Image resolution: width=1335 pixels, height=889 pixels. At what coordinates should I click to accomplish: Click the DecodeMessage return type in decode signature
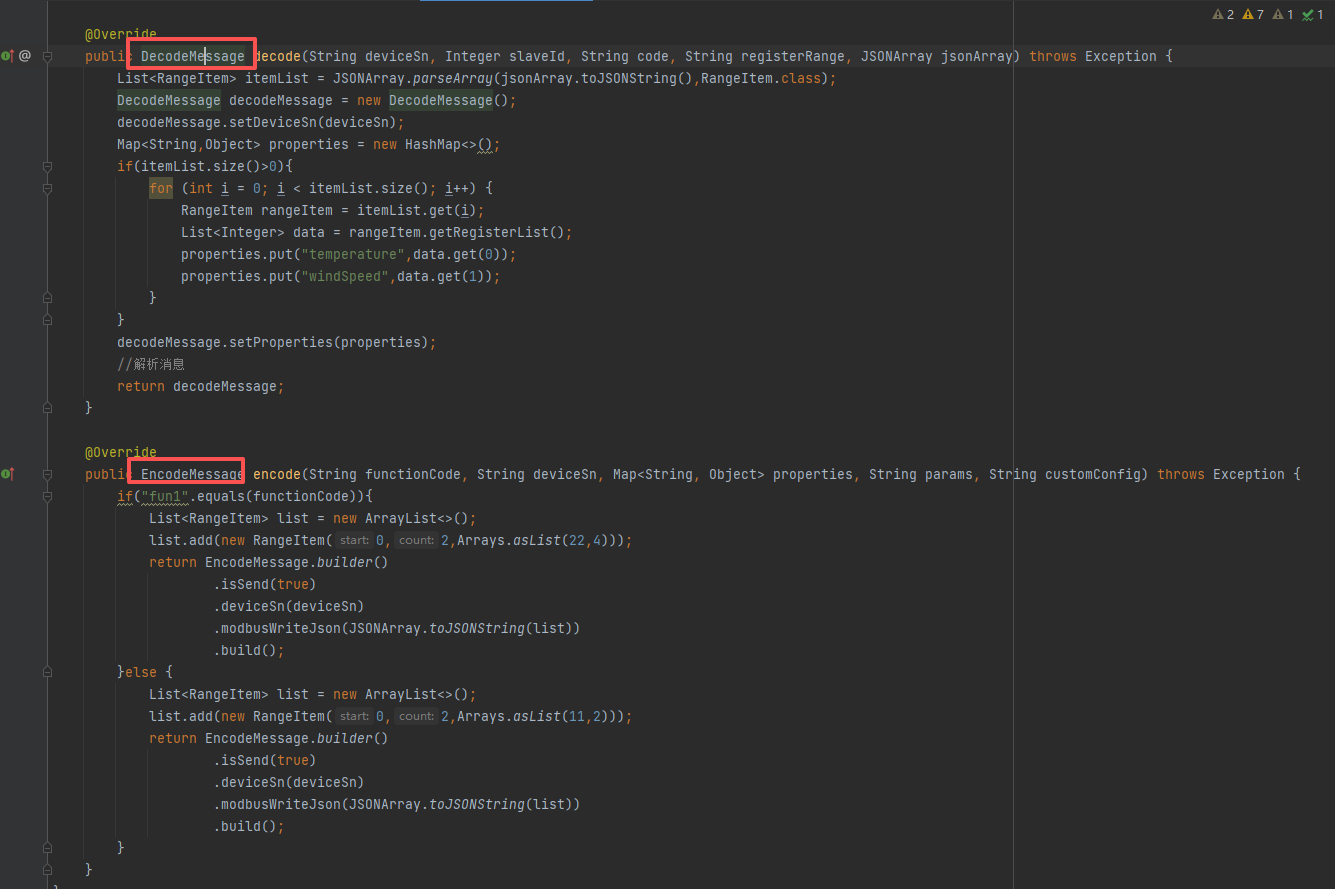click(x=192, y=56)
